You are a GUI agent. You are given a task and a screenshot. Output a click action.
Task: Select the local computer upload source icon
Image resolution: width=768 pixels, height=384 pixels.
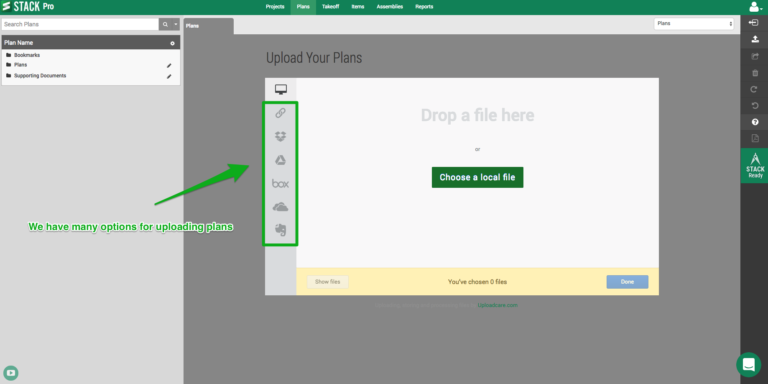pyautogui.click(x=281, y=89)
